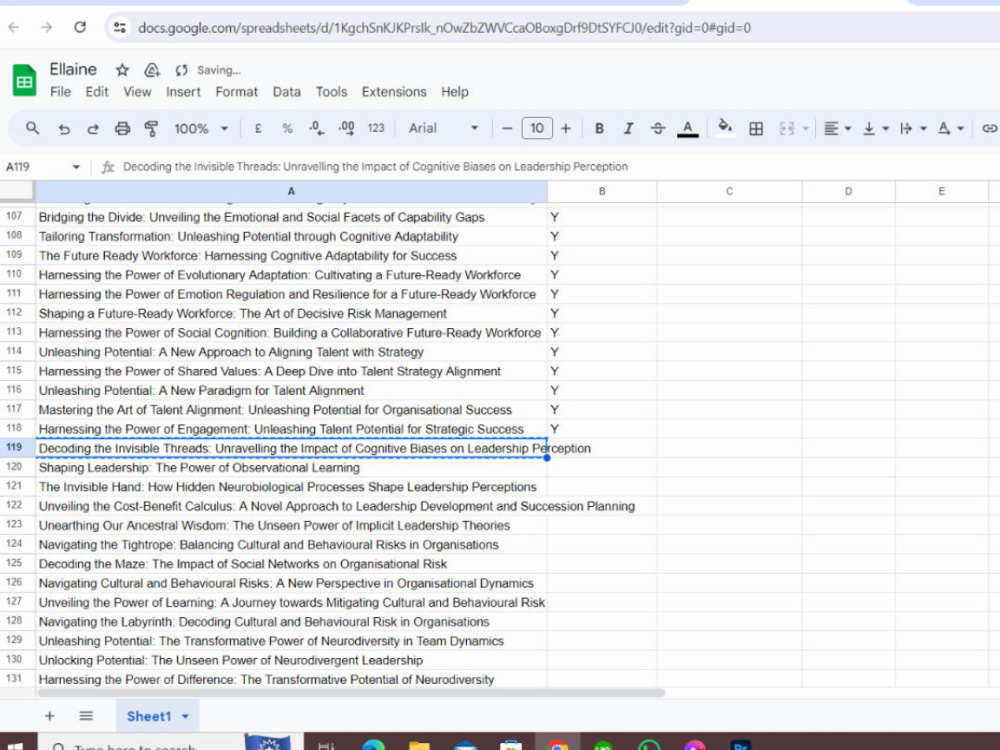This screenshot has width=1000, height=750.
Task: Switch to the Sheet1 tab
Action: pos(149,716)
